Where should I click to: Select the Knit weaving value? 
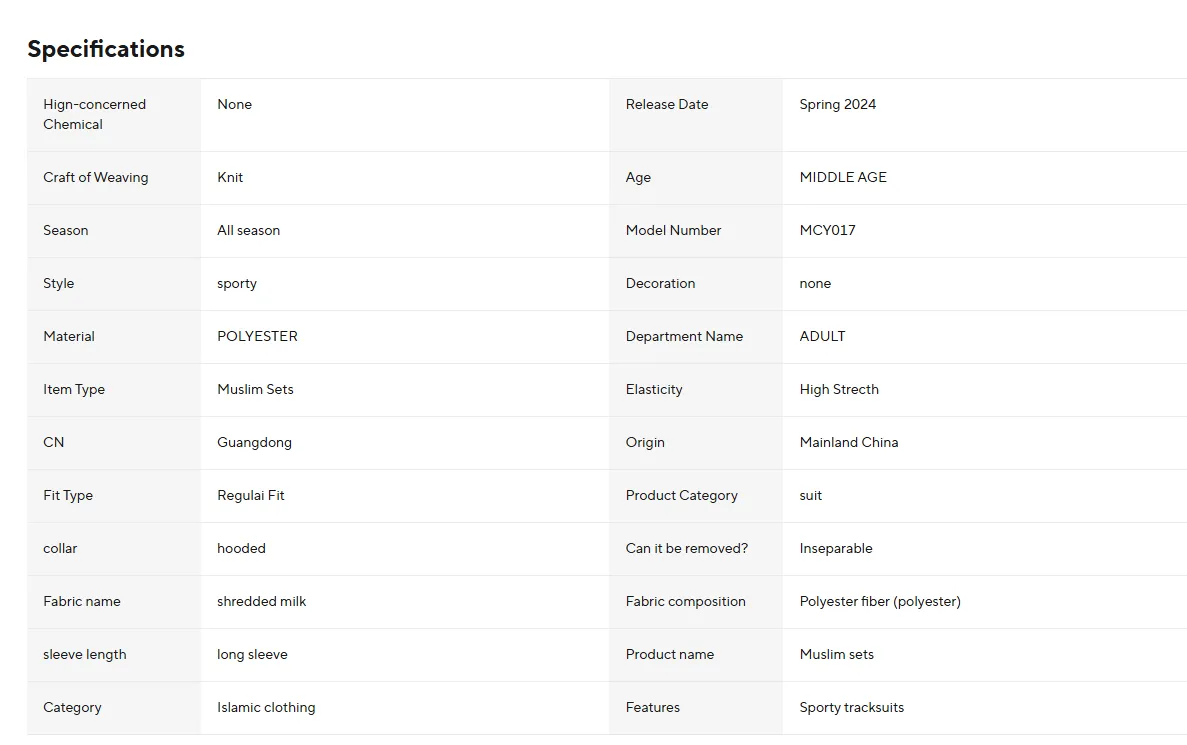(230, 177)
